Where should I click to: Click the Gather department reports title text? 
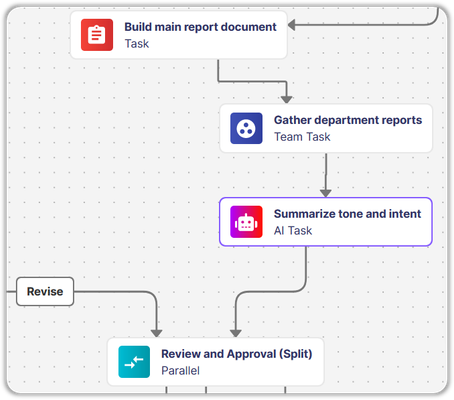pyautogui.click(x=348, y=120)
